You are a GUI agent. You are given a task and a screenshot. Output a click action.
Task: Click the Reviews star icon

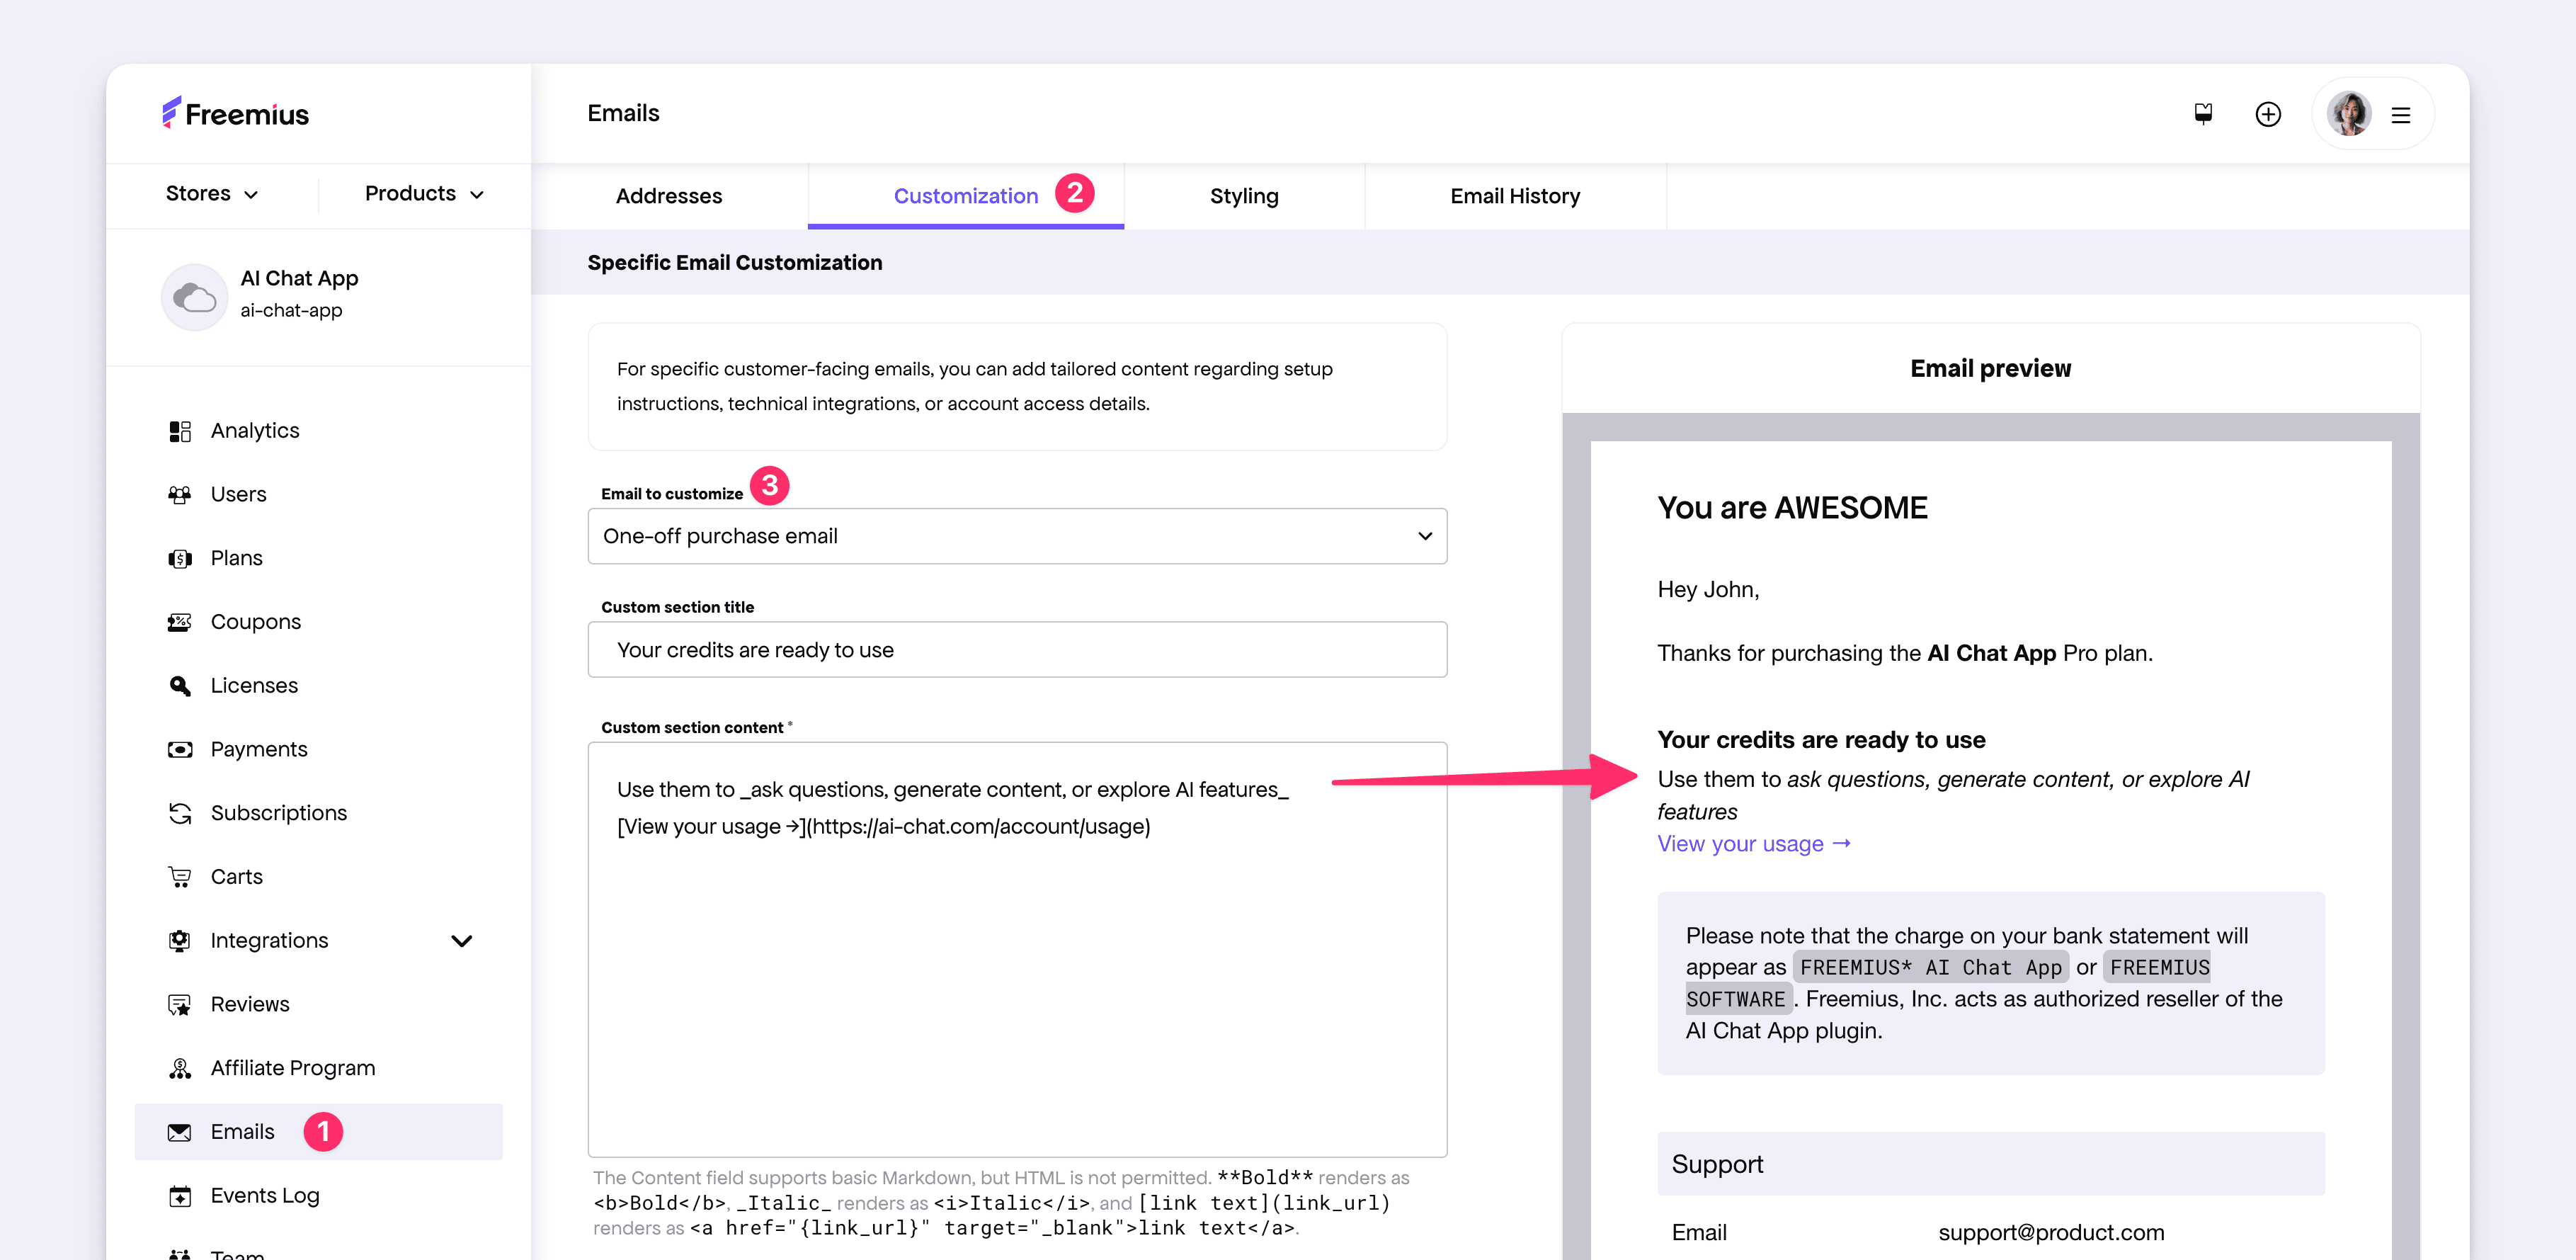[180, 1004]
